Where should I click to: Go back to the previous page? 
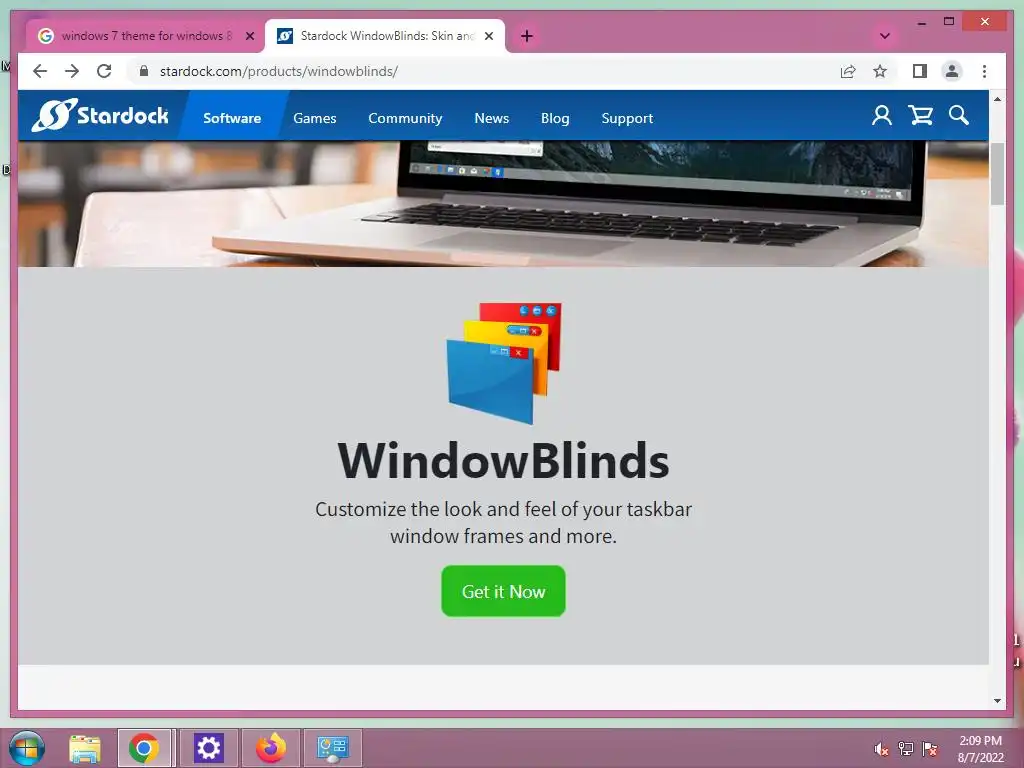tap(40, 71)
